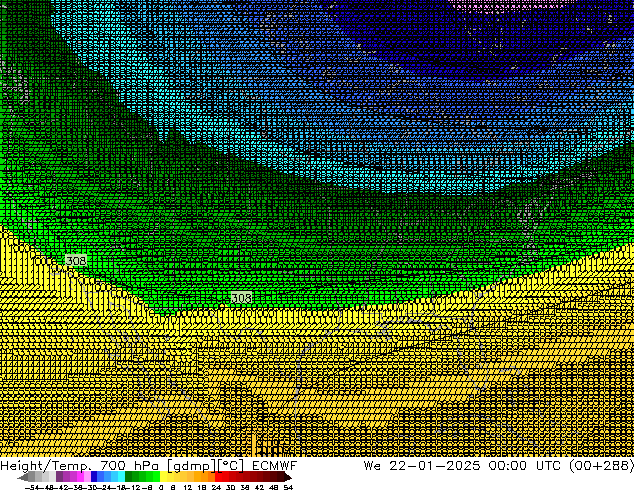Click the 308 contour label near the left edge
This screenshot has width=634, height=490.
click(76, 261)
